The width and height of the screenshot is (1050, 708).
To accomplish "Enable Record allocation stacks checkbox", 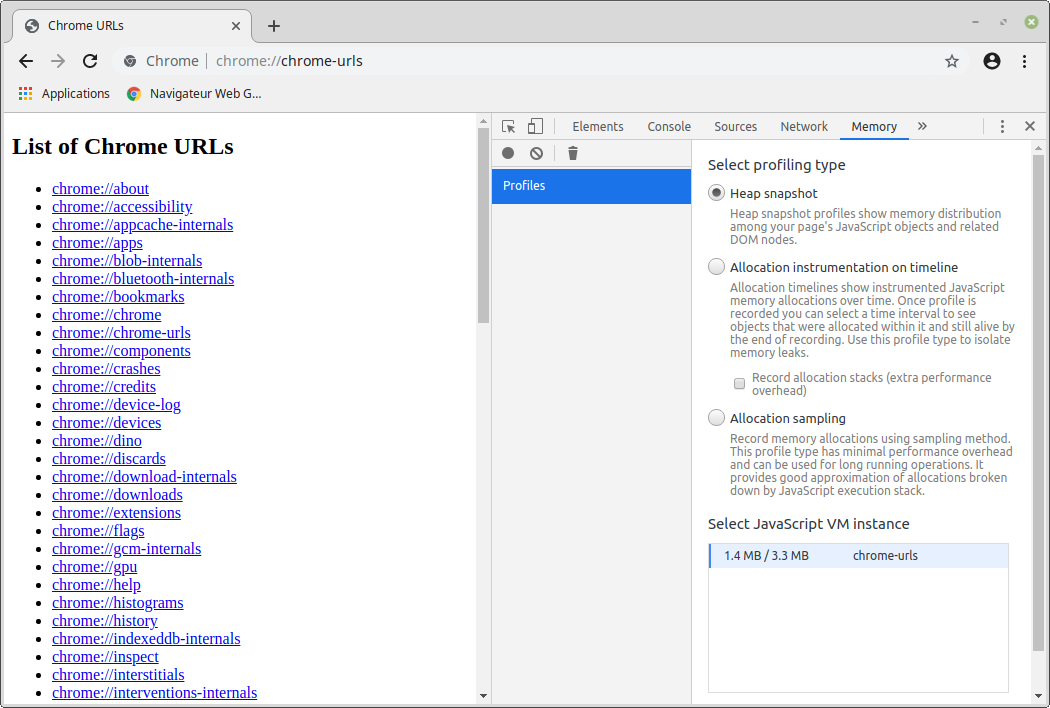I will (x=740, y=384).
